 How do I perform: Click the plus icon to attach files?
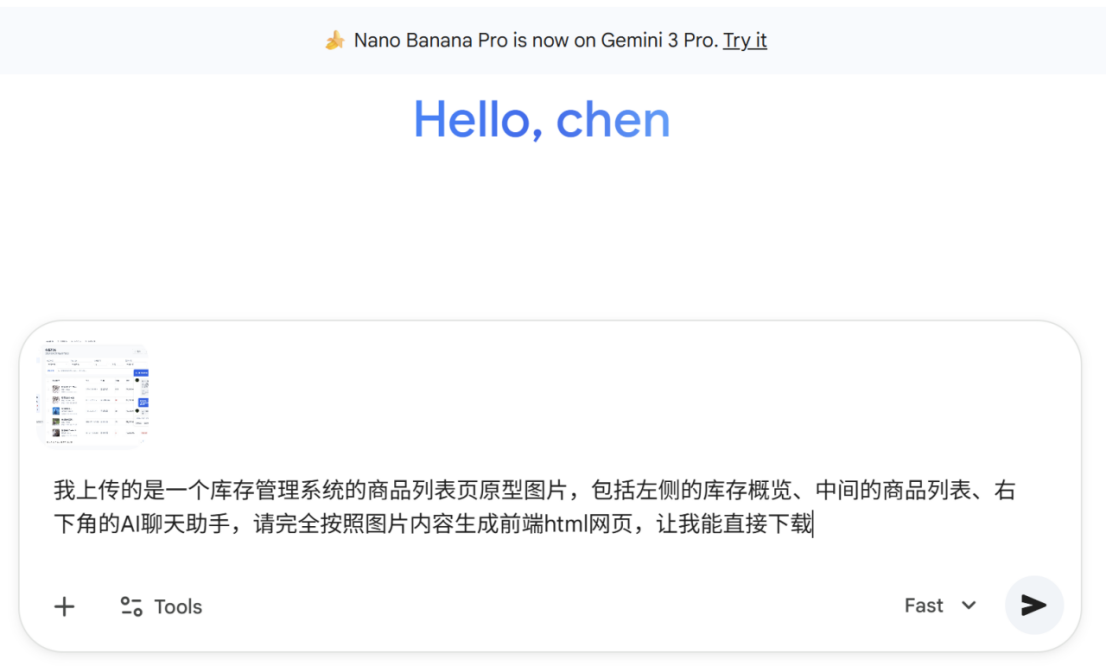click(x=63, y=606)
